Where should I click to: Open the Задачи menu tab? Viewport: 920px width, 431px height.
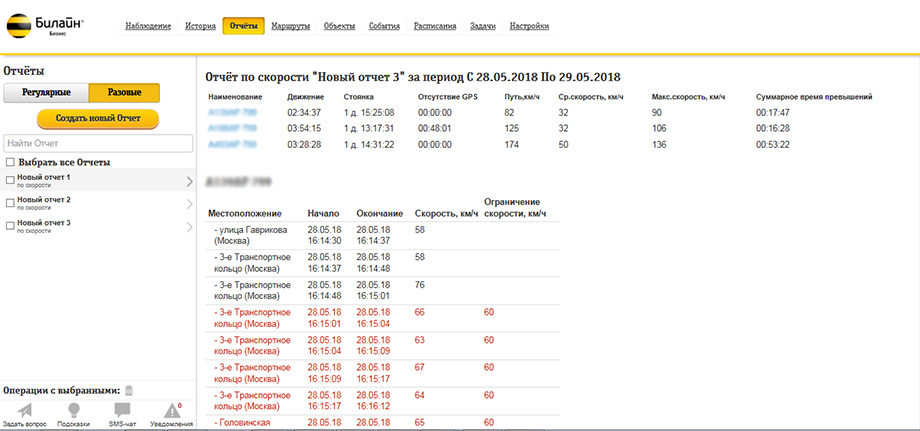(483, 26)
